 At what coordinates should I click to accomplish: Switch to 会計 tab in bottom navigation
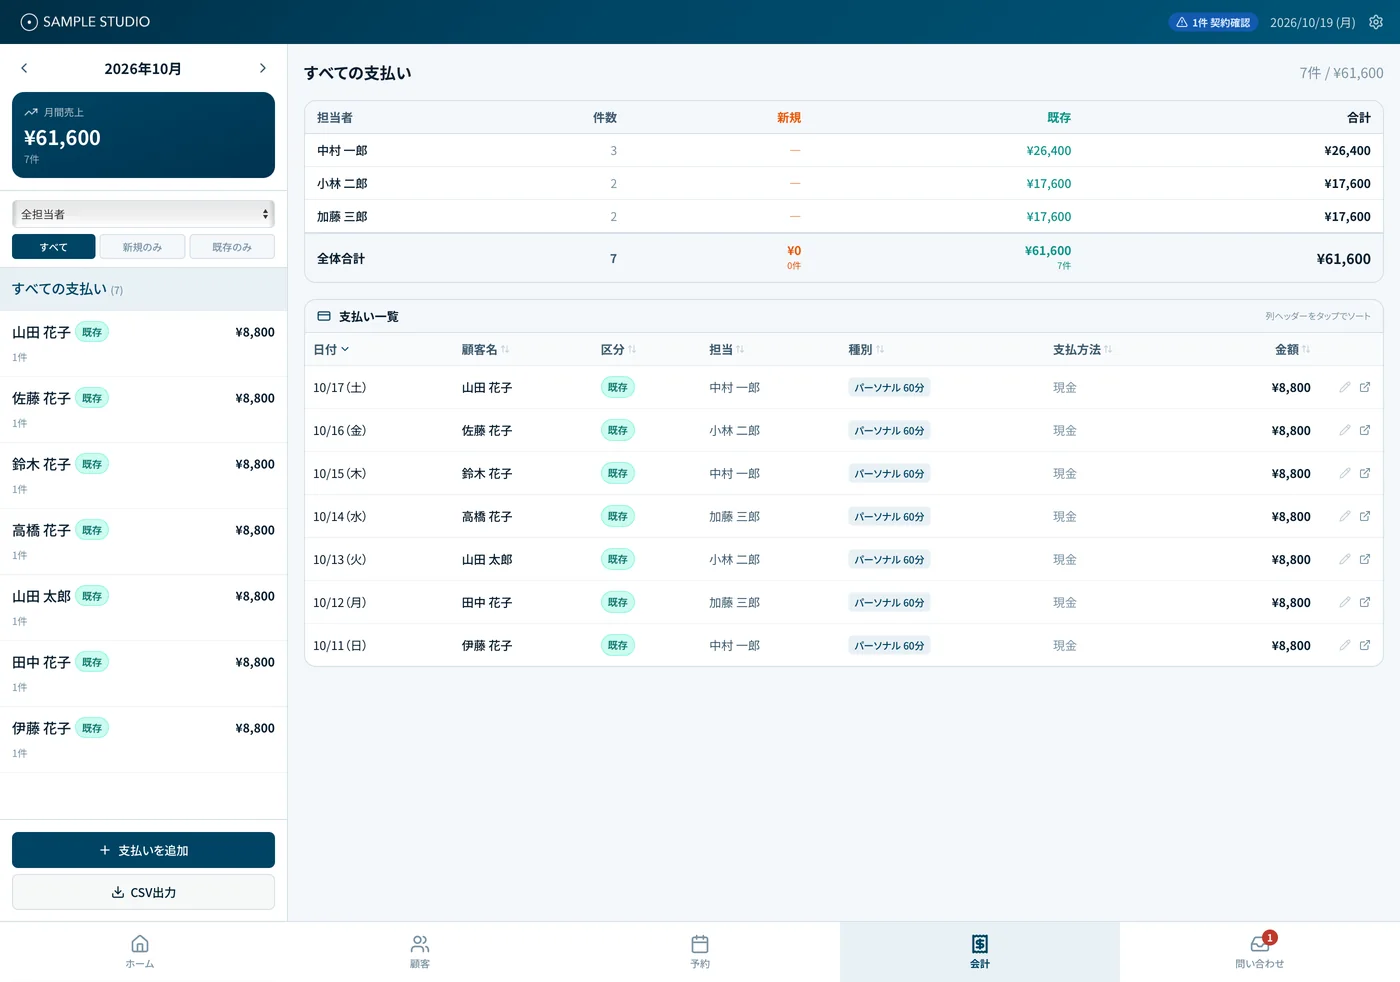[x=980, y=951]
